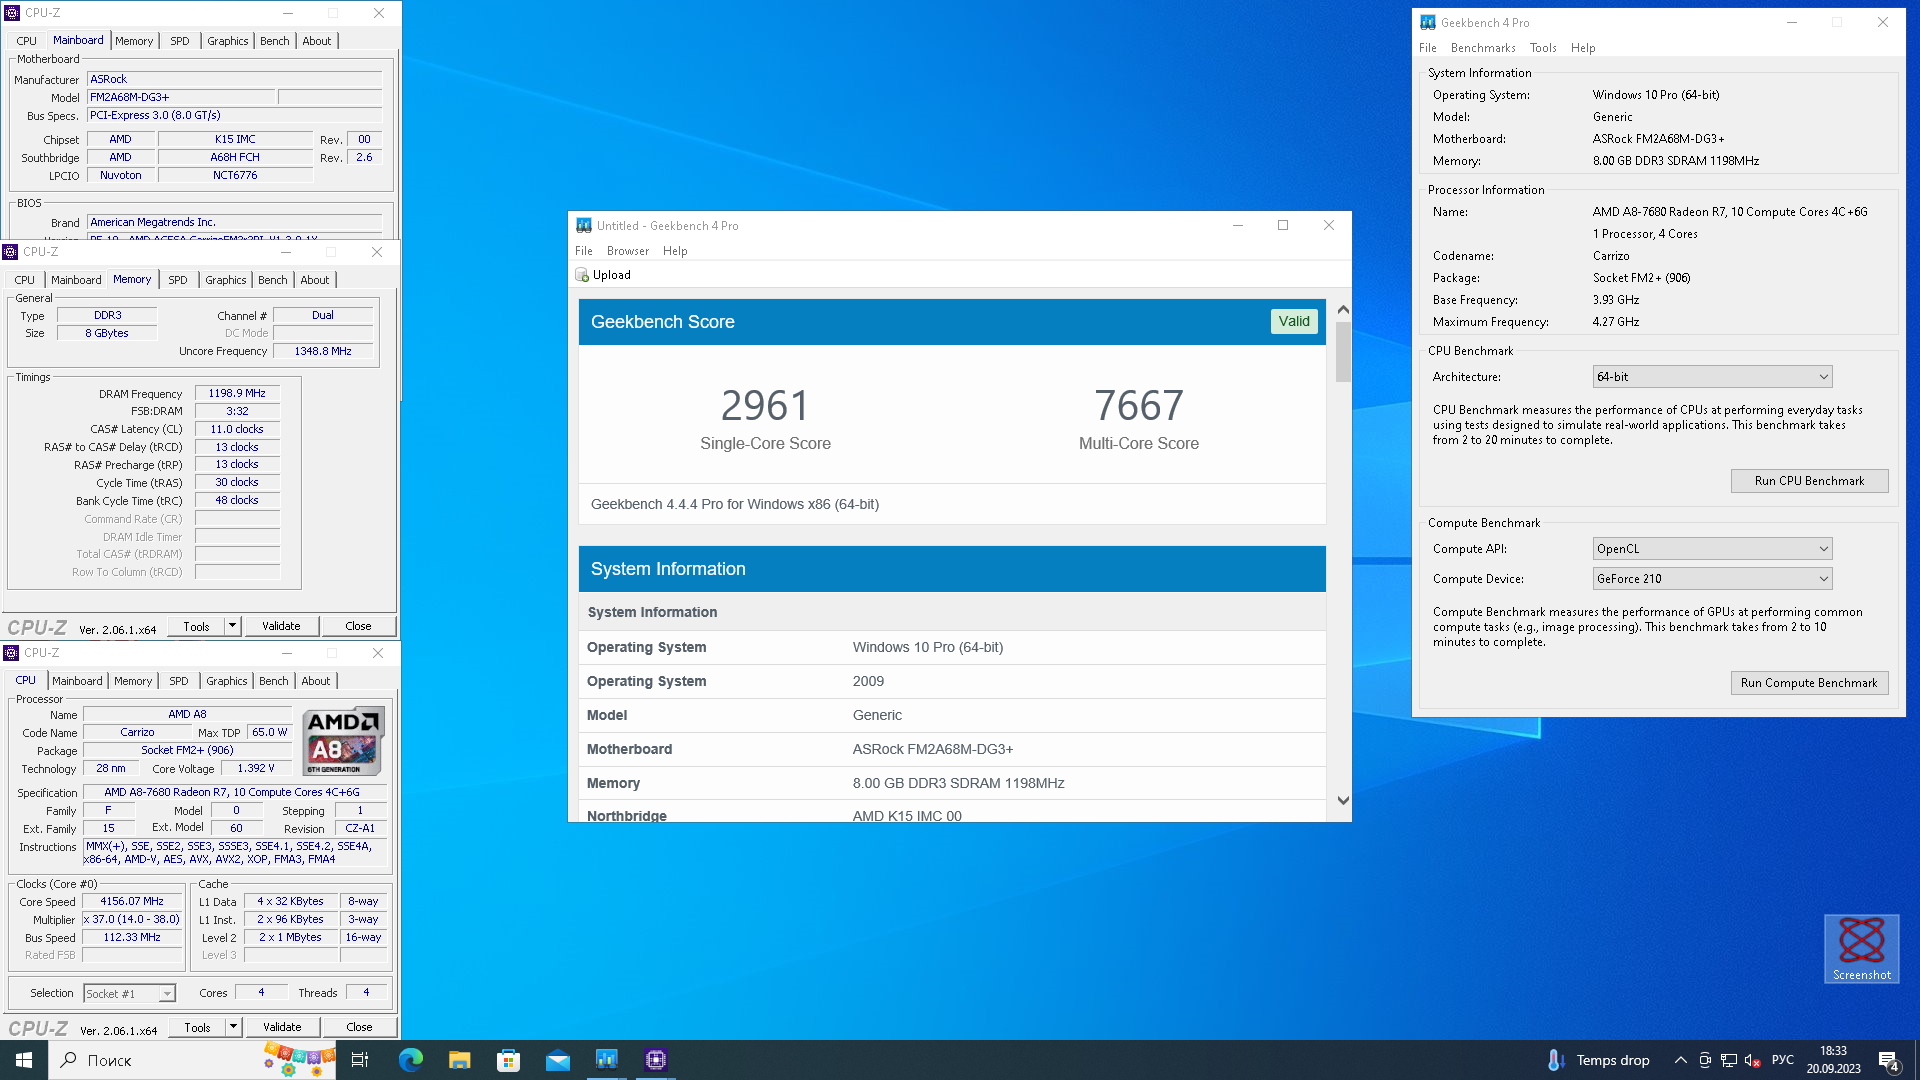The height and width of the screenshot is (1080, 1920).
Task: Open the Screenshot desktop shortcut icon
Action: [x=1861, y=948]
